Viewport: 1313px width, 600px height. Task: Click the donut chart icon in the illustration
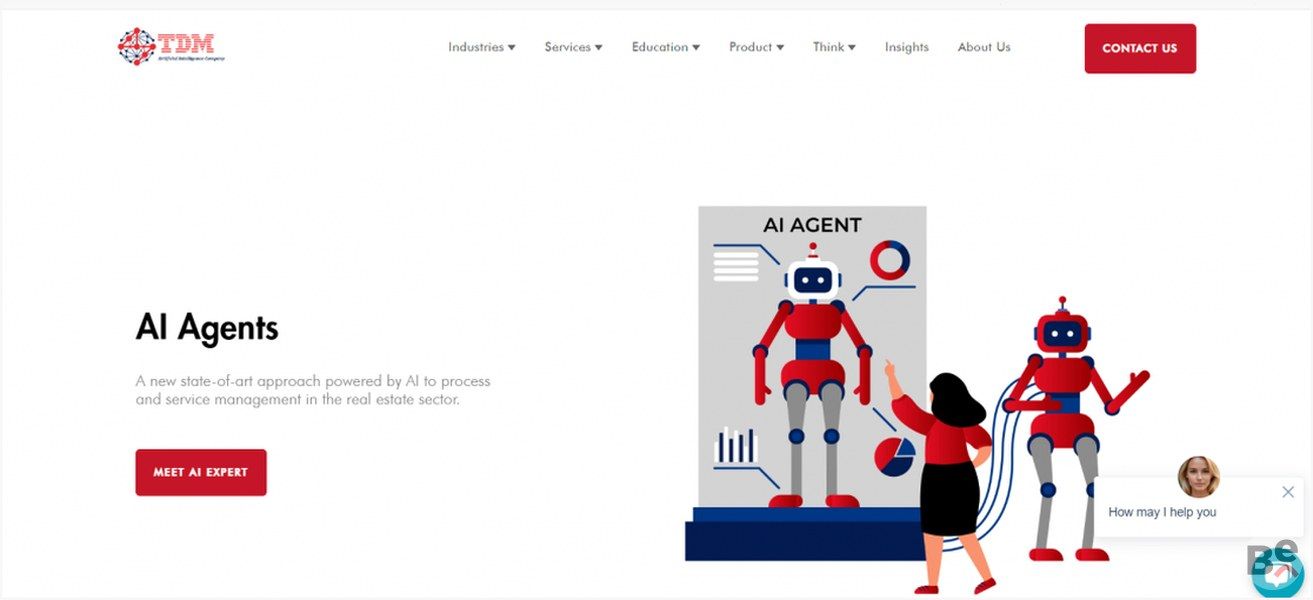point(889,260)
